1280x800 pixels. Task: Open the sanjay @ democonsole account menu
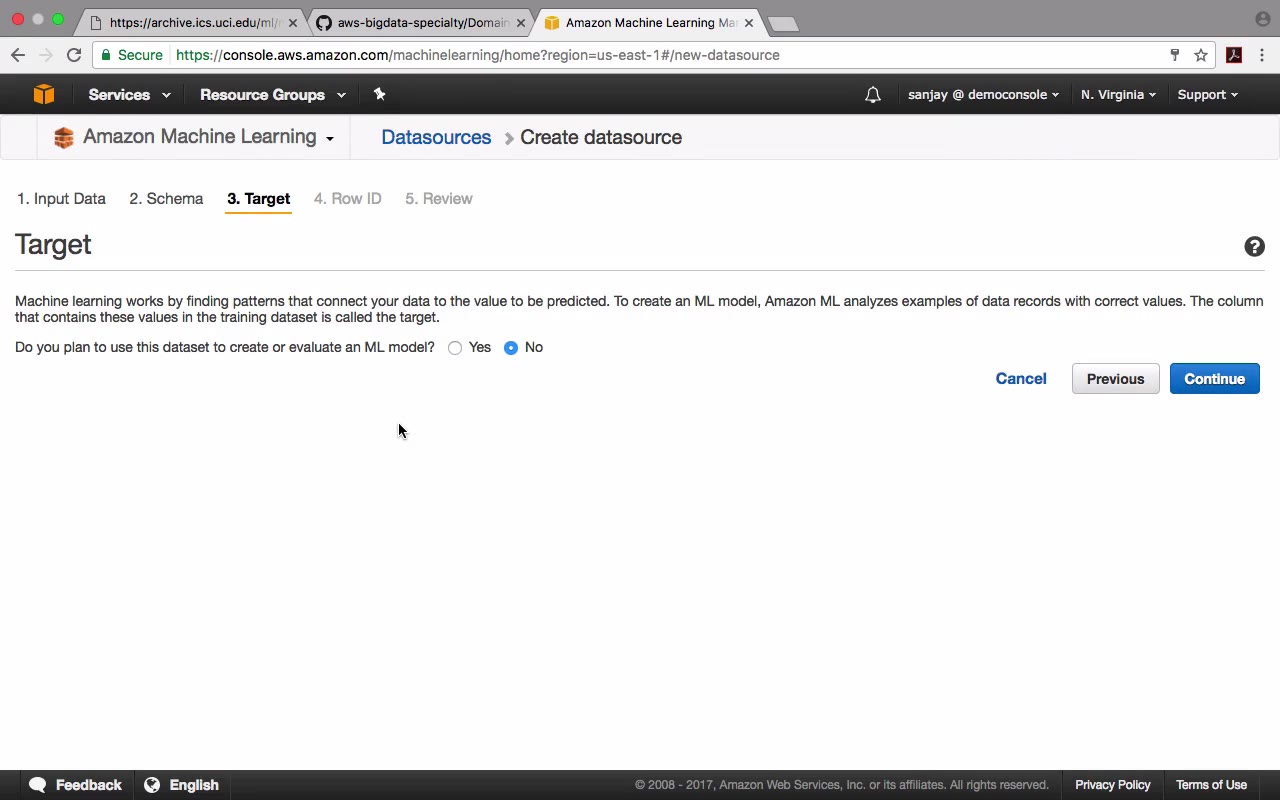pos(983,95)
